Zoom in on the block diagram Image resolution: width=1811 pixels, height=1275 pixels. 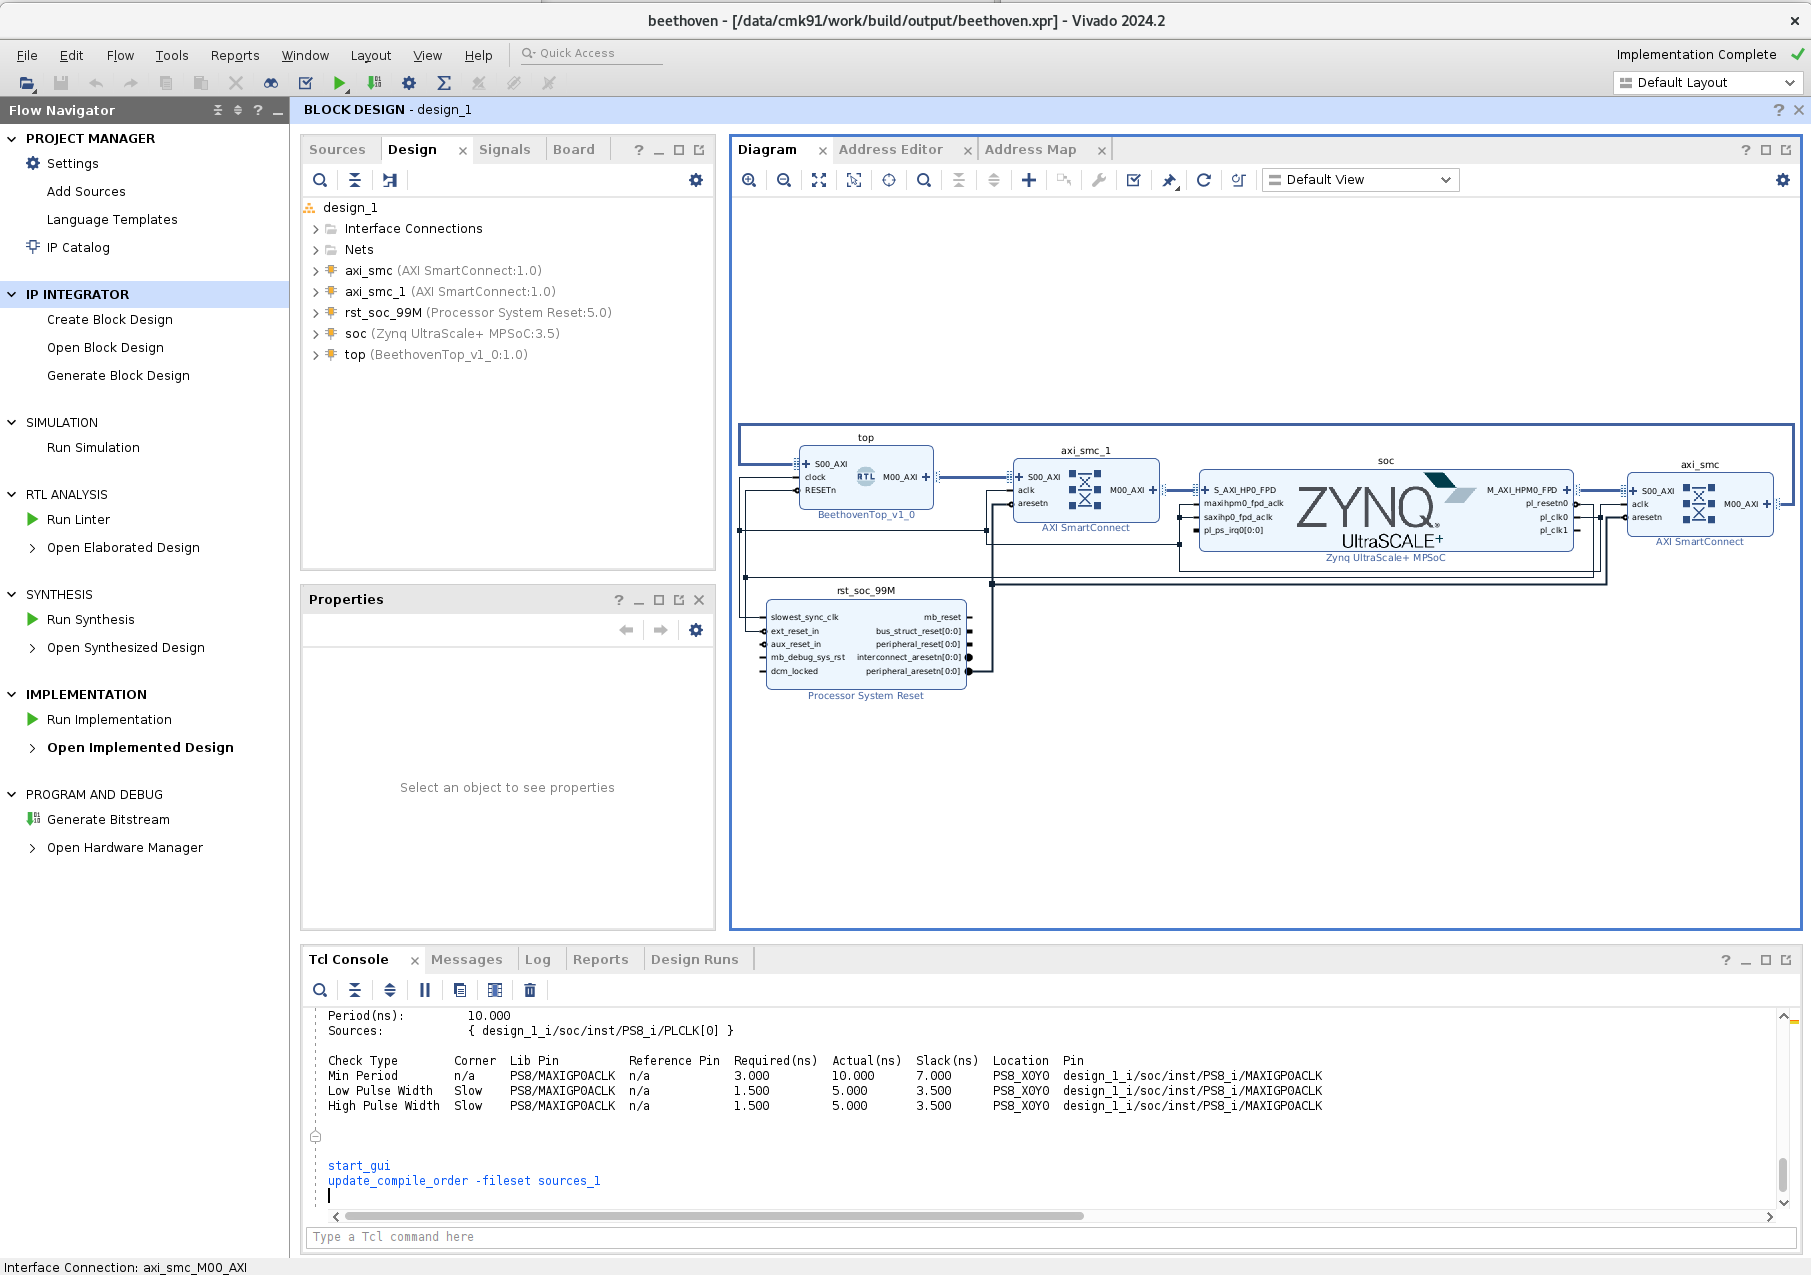749,180
